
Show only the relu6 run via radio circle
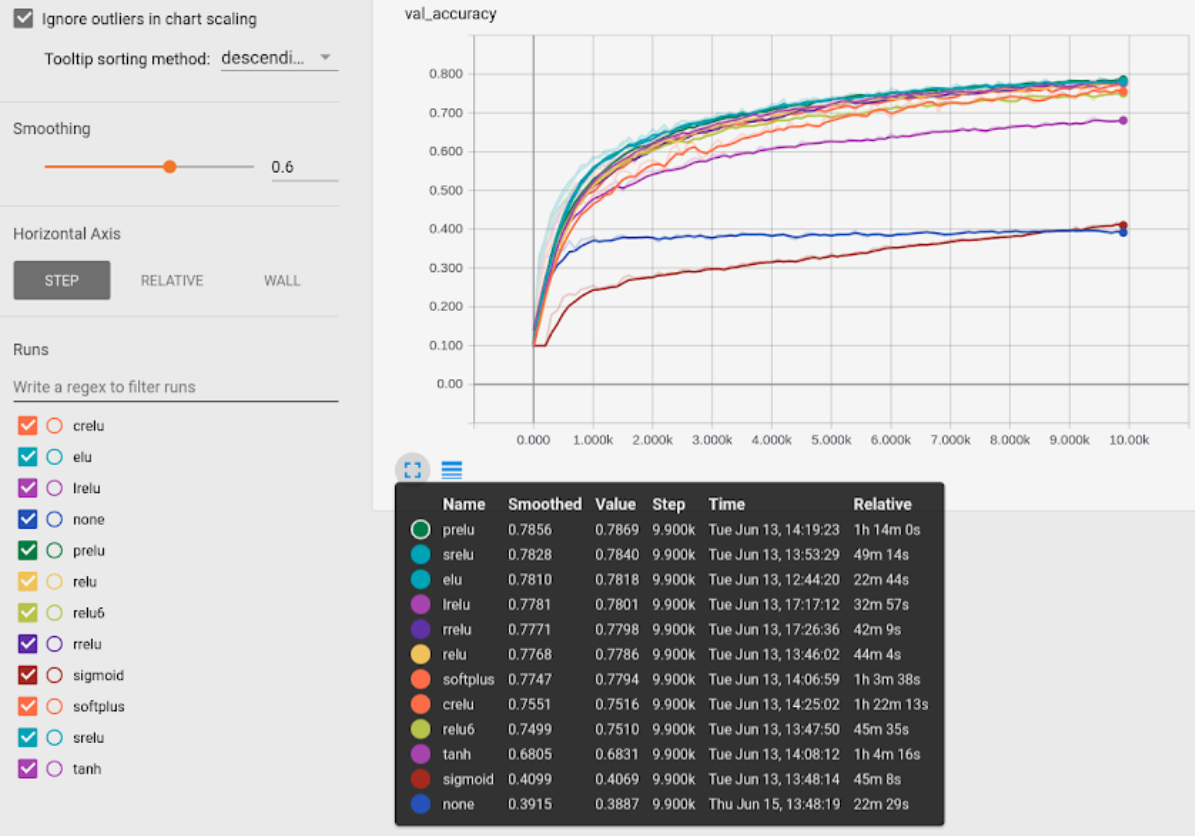point(54,613)
